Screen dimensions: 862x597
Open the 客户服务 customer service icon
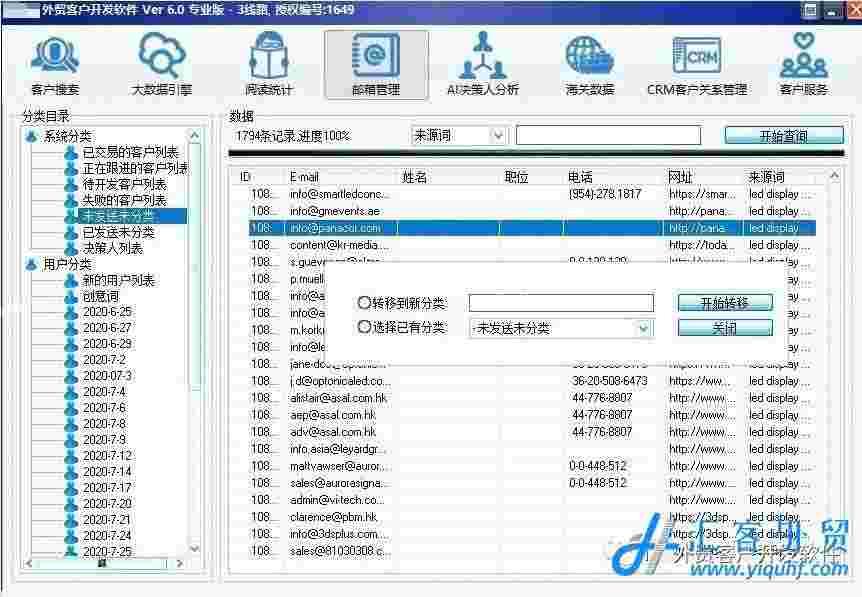(804, 64)
